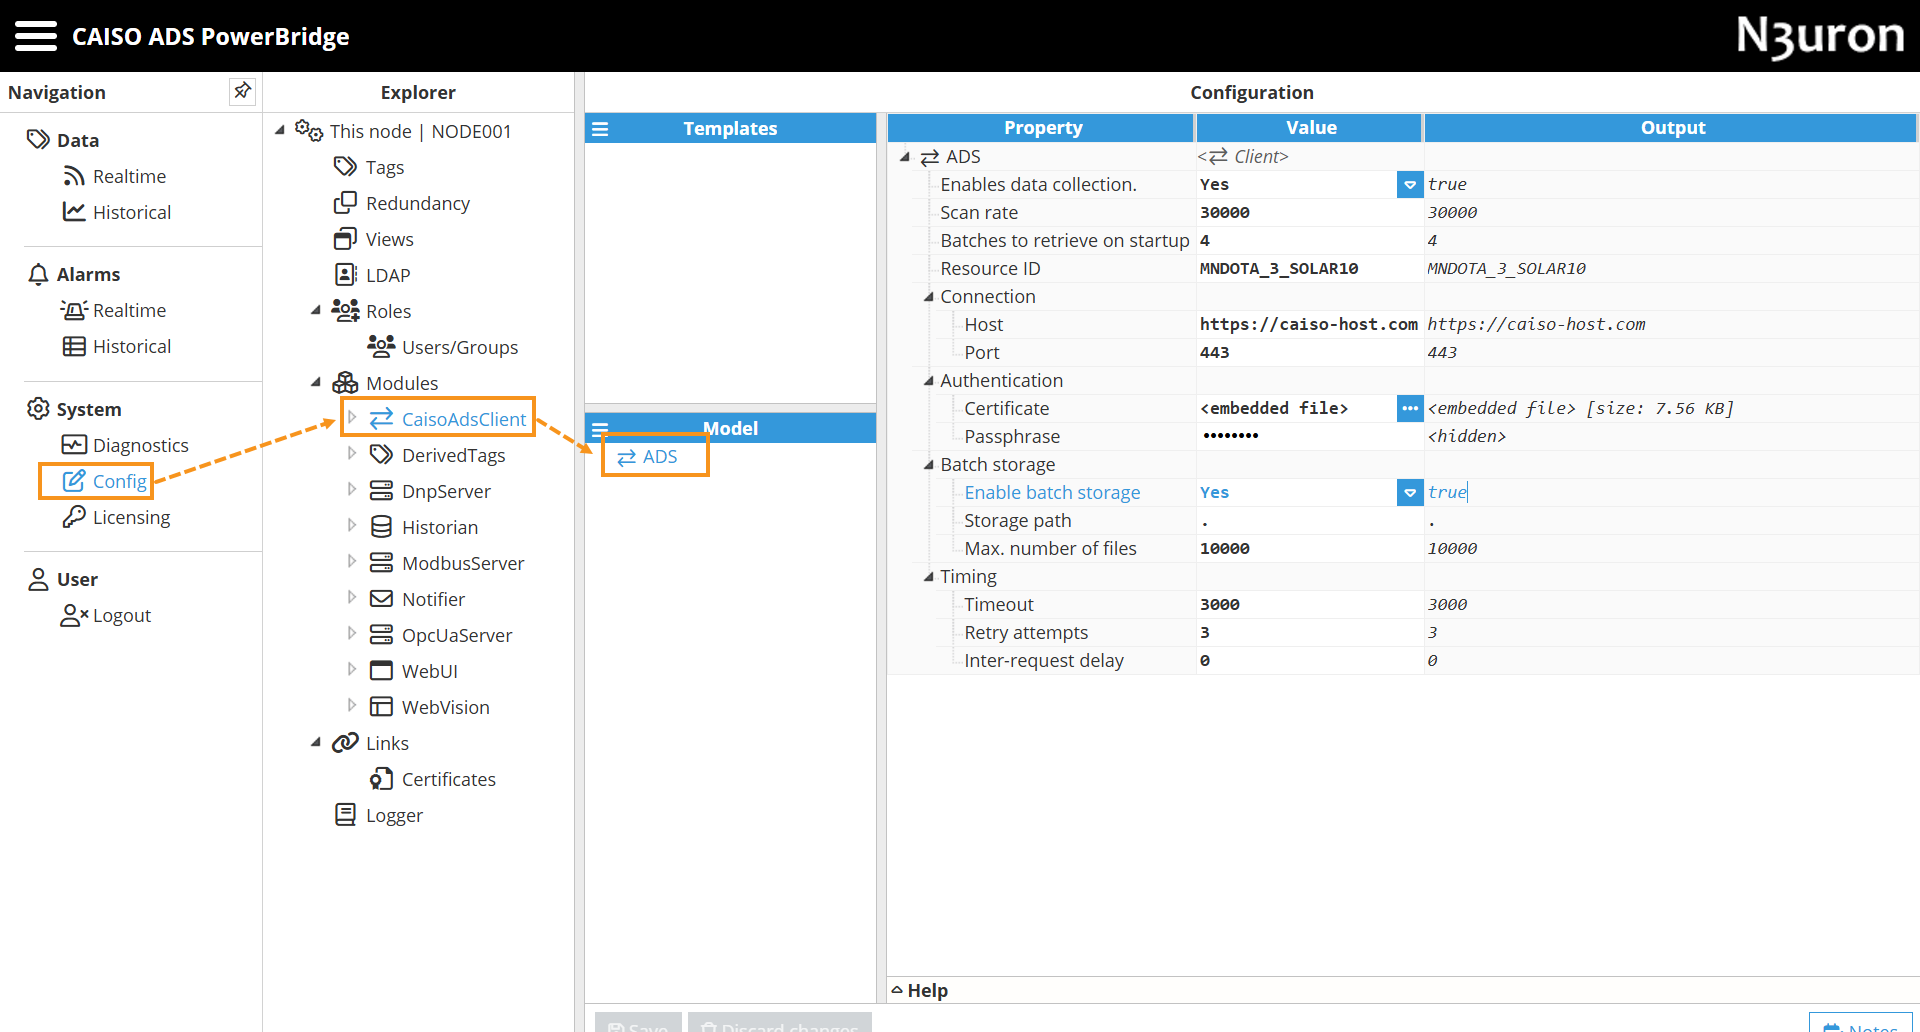The image size is (1920, 1032).
Task: Expand the DnpServer module
Action: click(352, 489)
